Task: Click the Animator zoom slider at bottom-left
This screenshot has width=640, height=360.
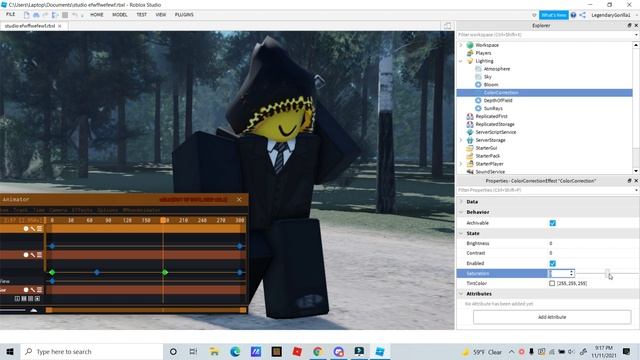Action: click(x=33, y=310)
